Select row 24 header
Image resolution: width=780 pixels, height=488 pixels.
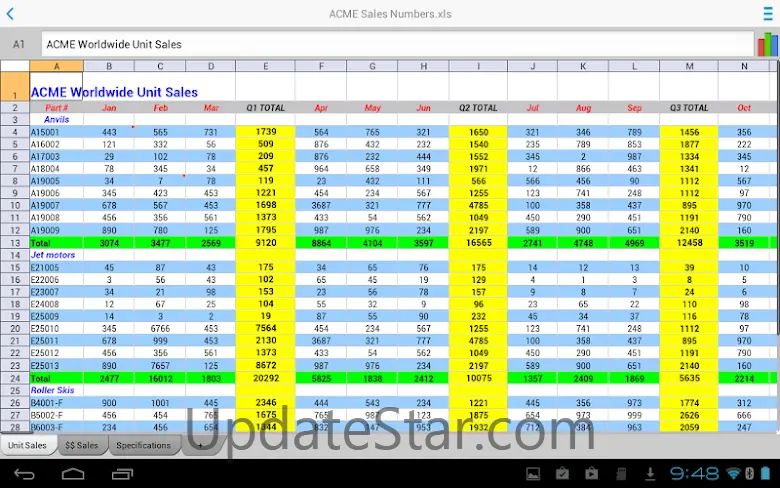click(15, 378)
